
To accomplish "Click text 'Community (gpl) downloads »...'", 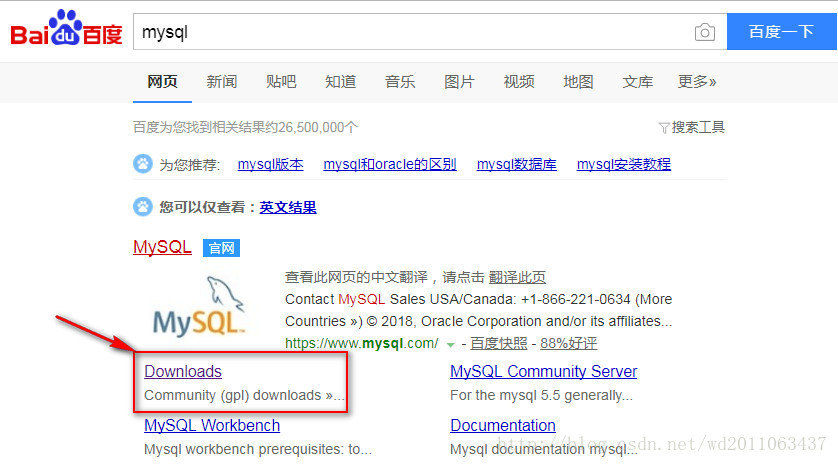I will click(244, 396).
